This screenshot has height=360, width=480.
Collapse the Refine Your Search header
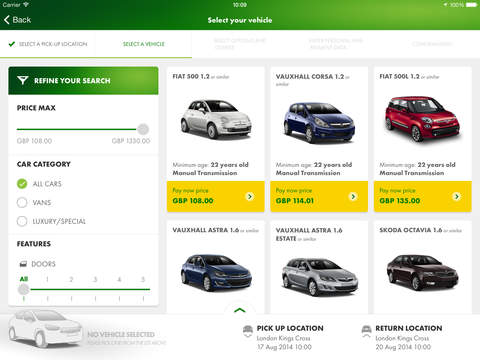click(x=83, y=81)
